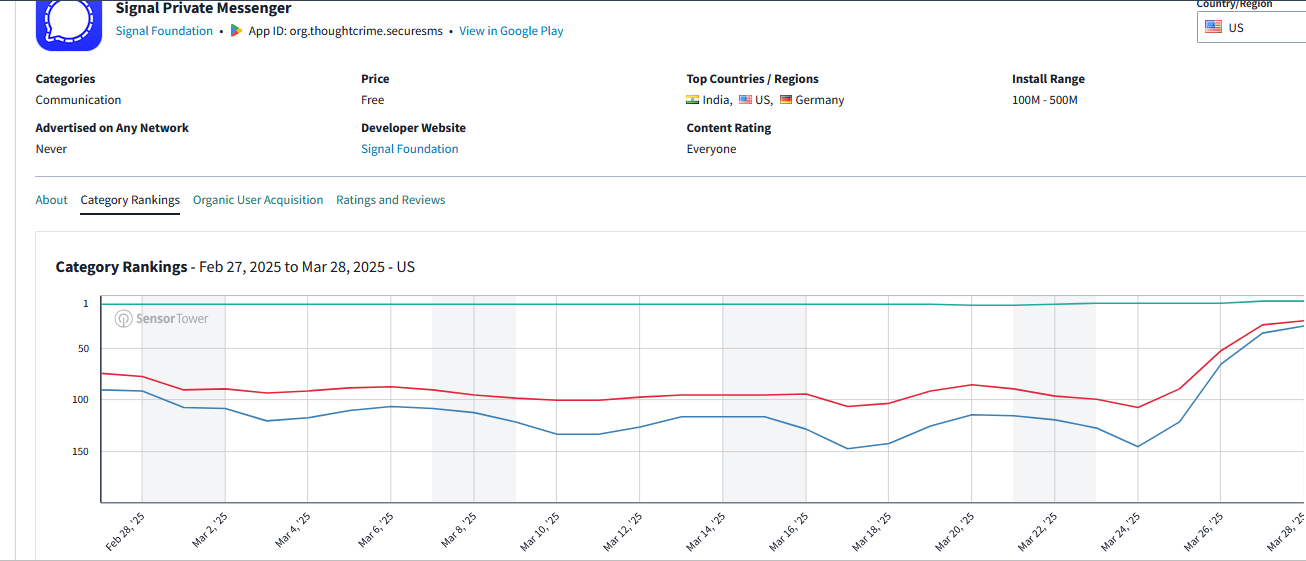
Task: Click the Germany flag icon
Action: tap(786, 100)
